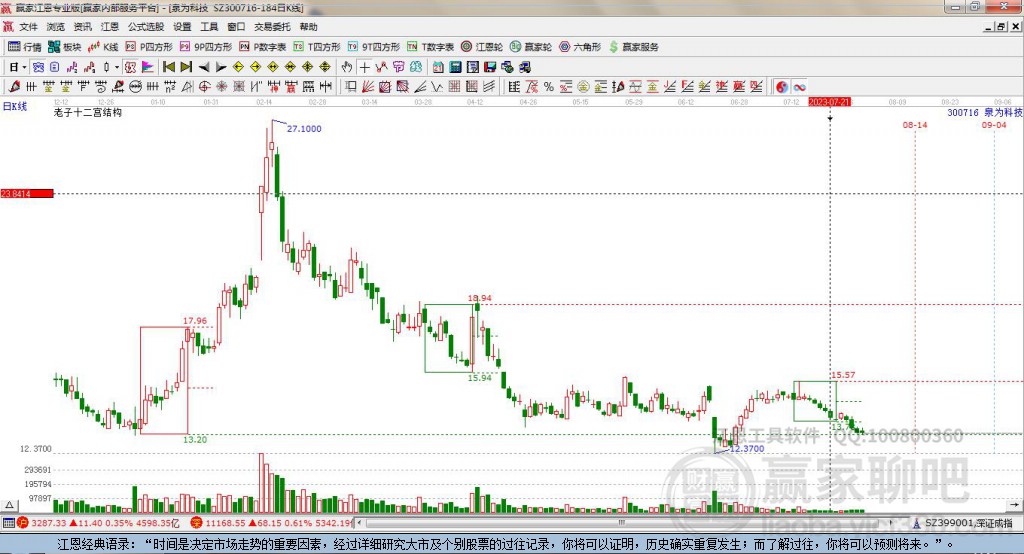Click the calendar icon in toolbar
The image size is (1024, 554).
click(438, 67)
